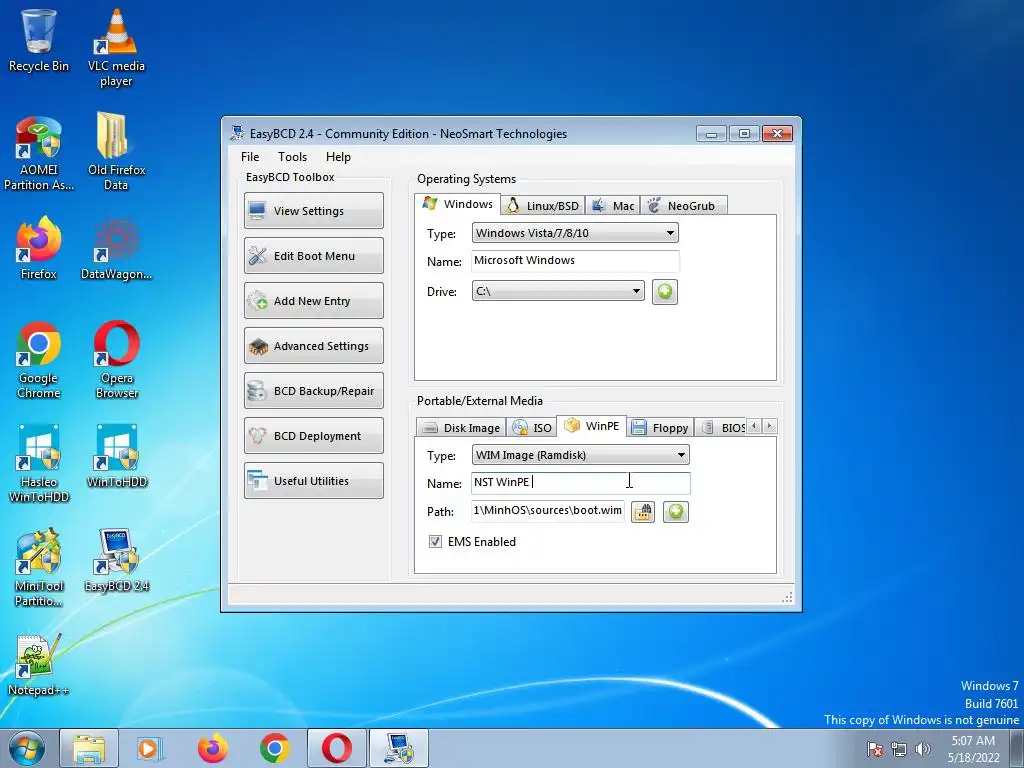The width and height of the screenshot is (1024, 768).
Task: Open Chrome from taskbar
Action: tap(274, 748)
